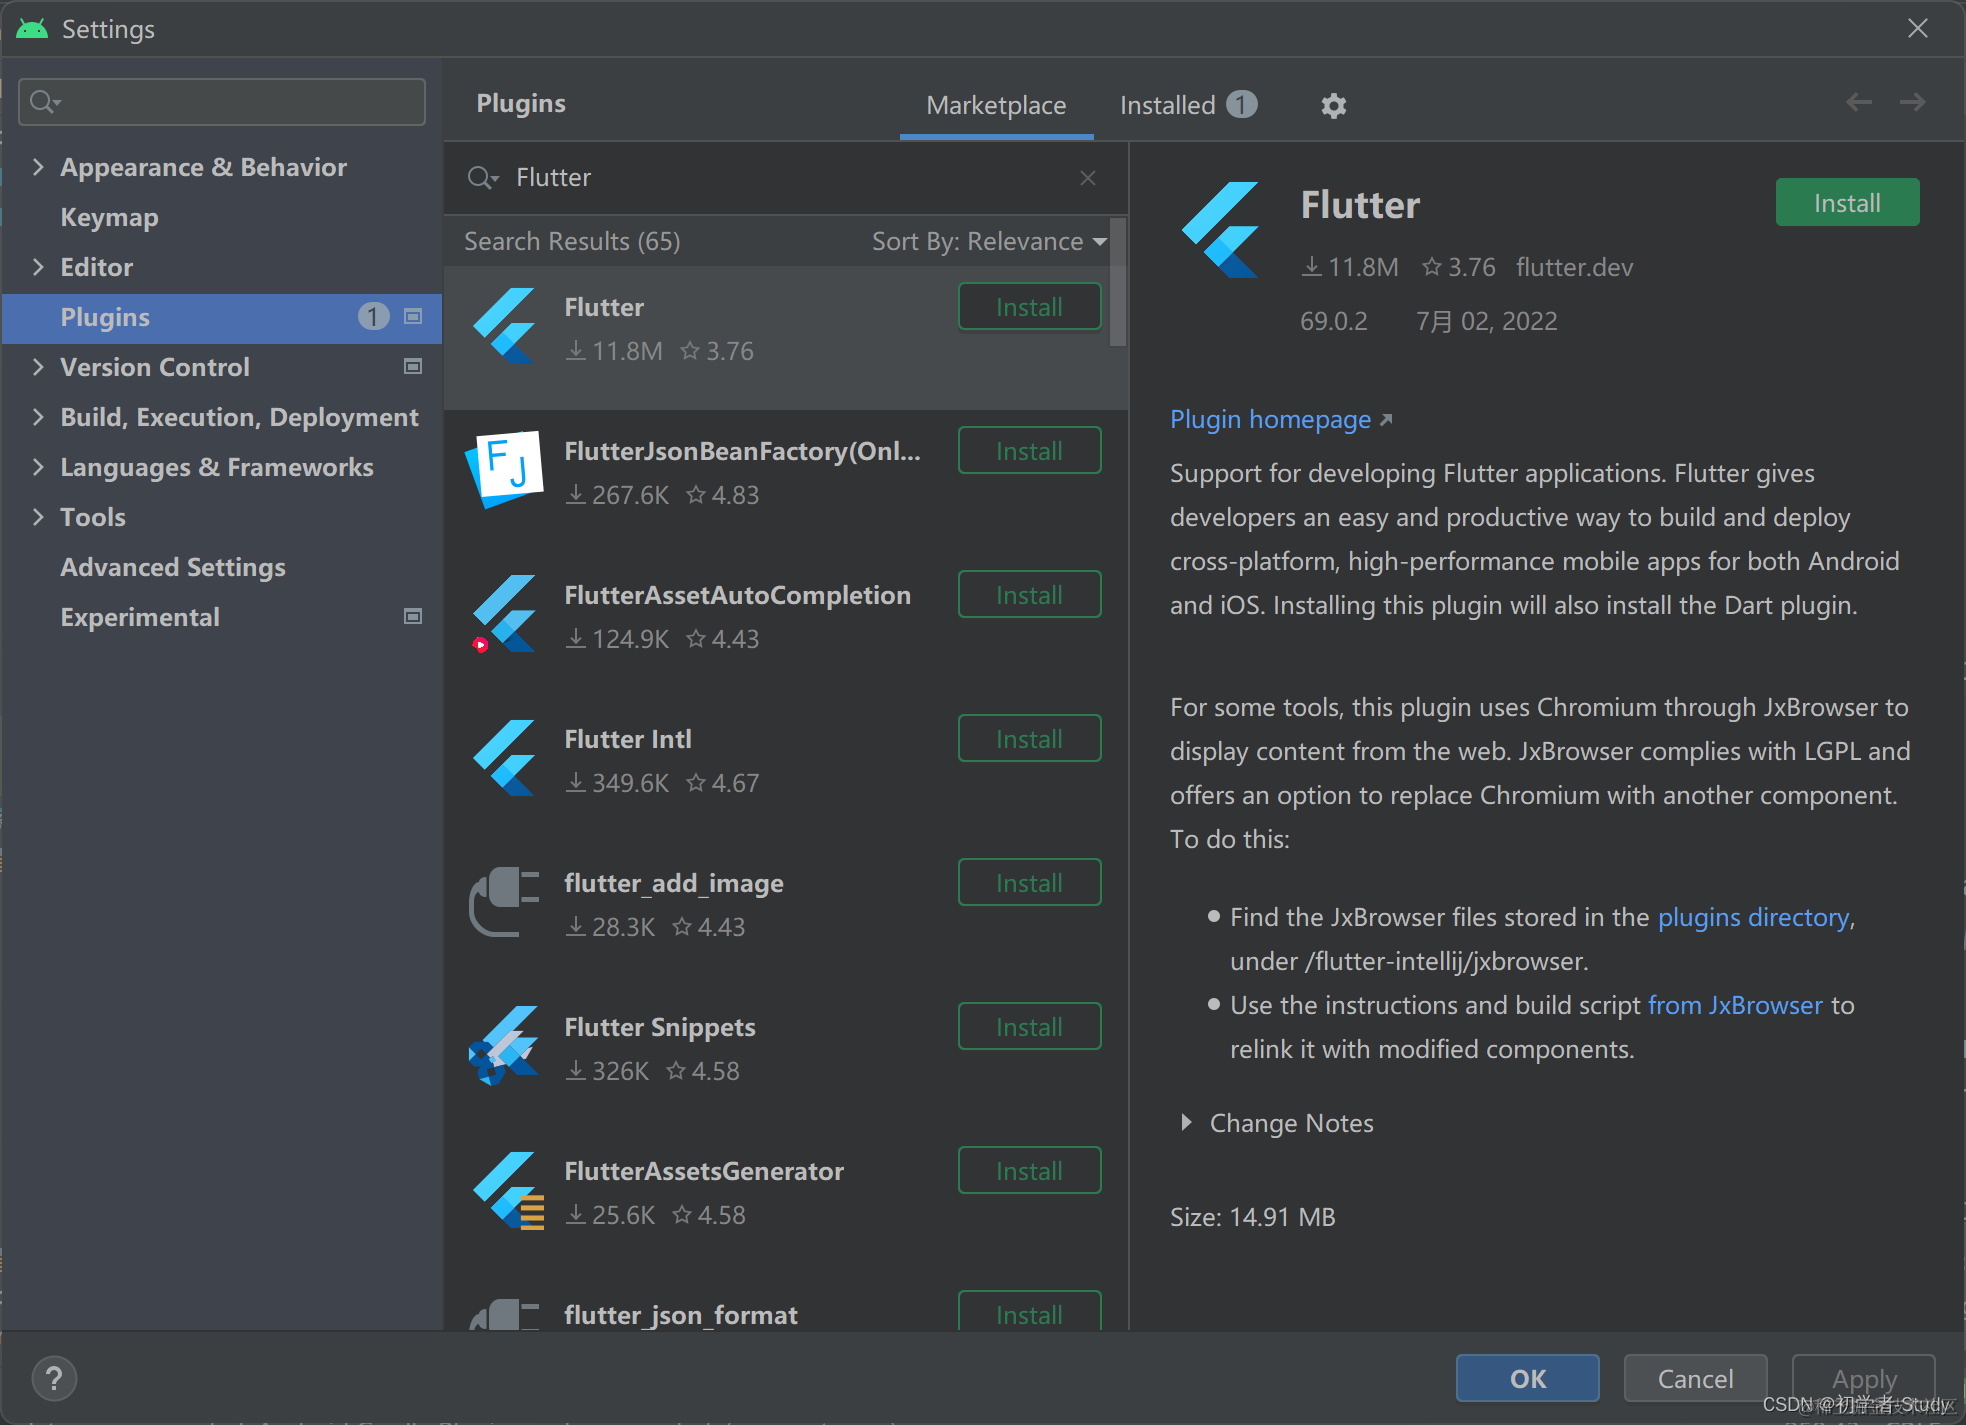Install the Flutter Intl plugin

(x=1029, y=739)
